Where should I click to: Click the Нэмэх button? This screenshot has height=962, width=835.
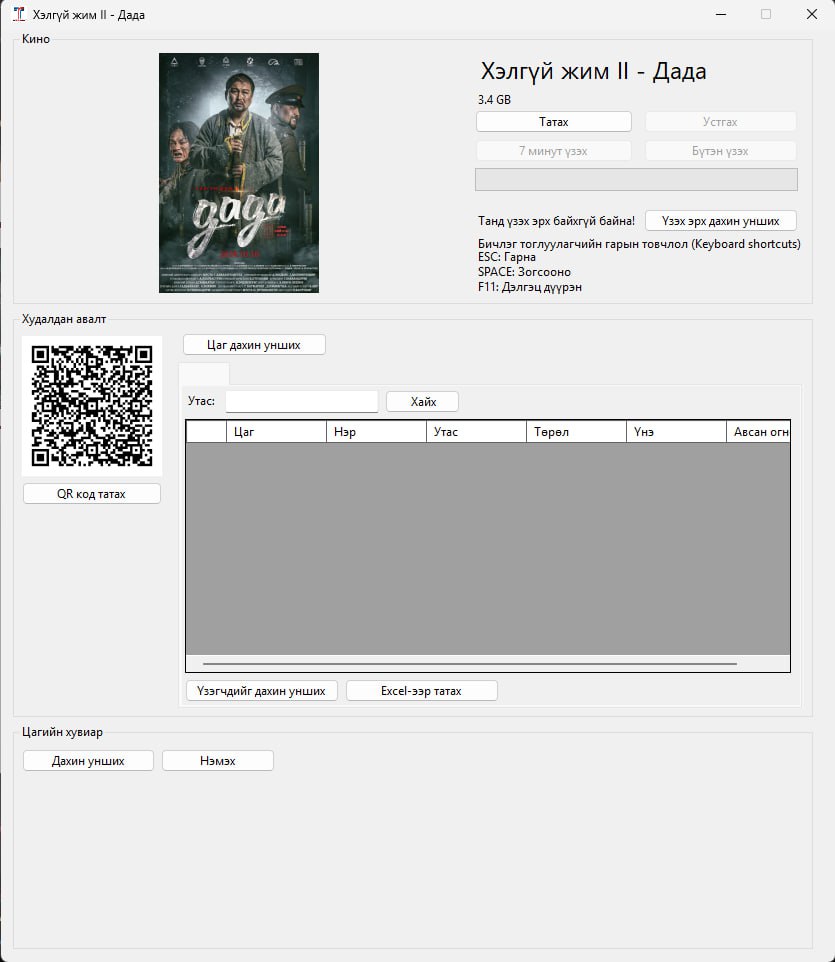[x=217, y=761]
